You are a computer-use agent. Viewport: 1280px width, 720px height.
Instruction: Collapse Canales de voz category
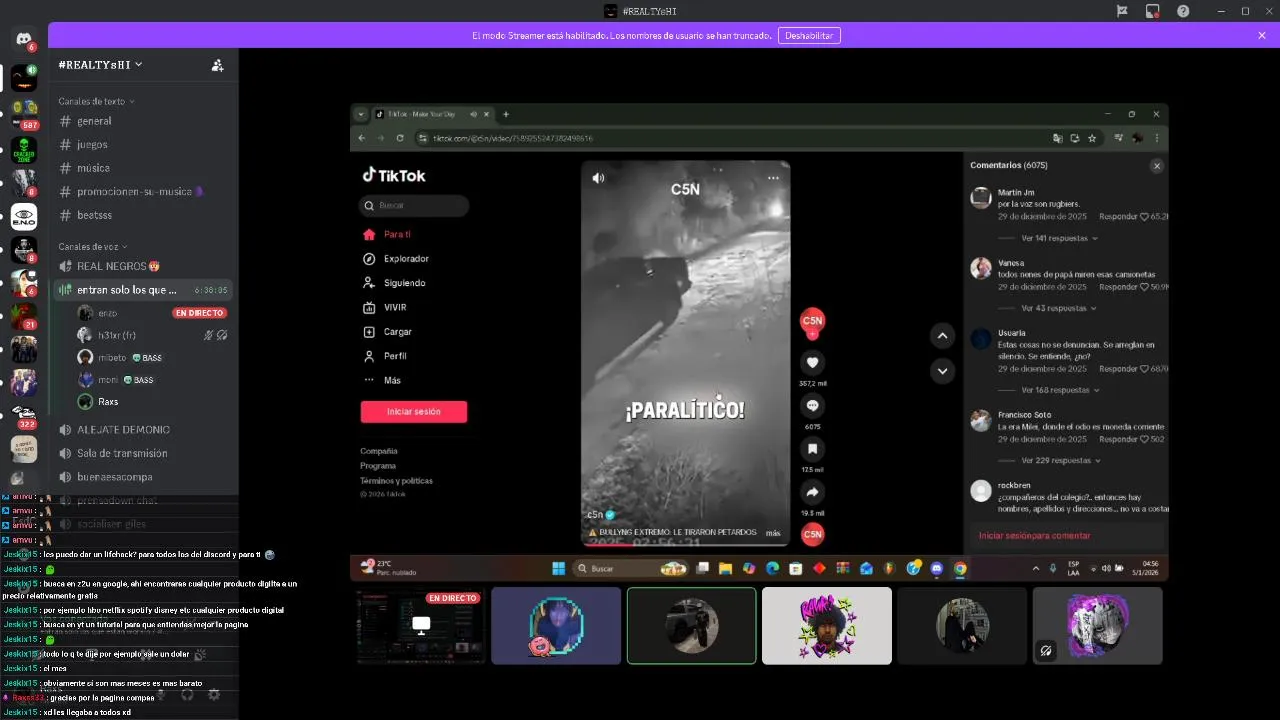click(93, 246)
